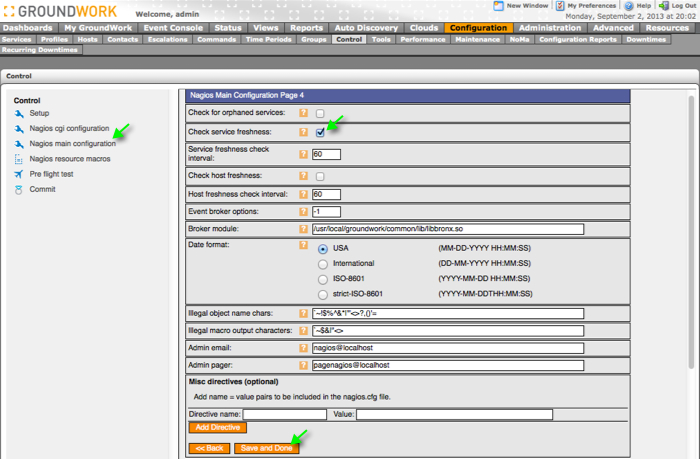Select International date format radio

(323, 264)
